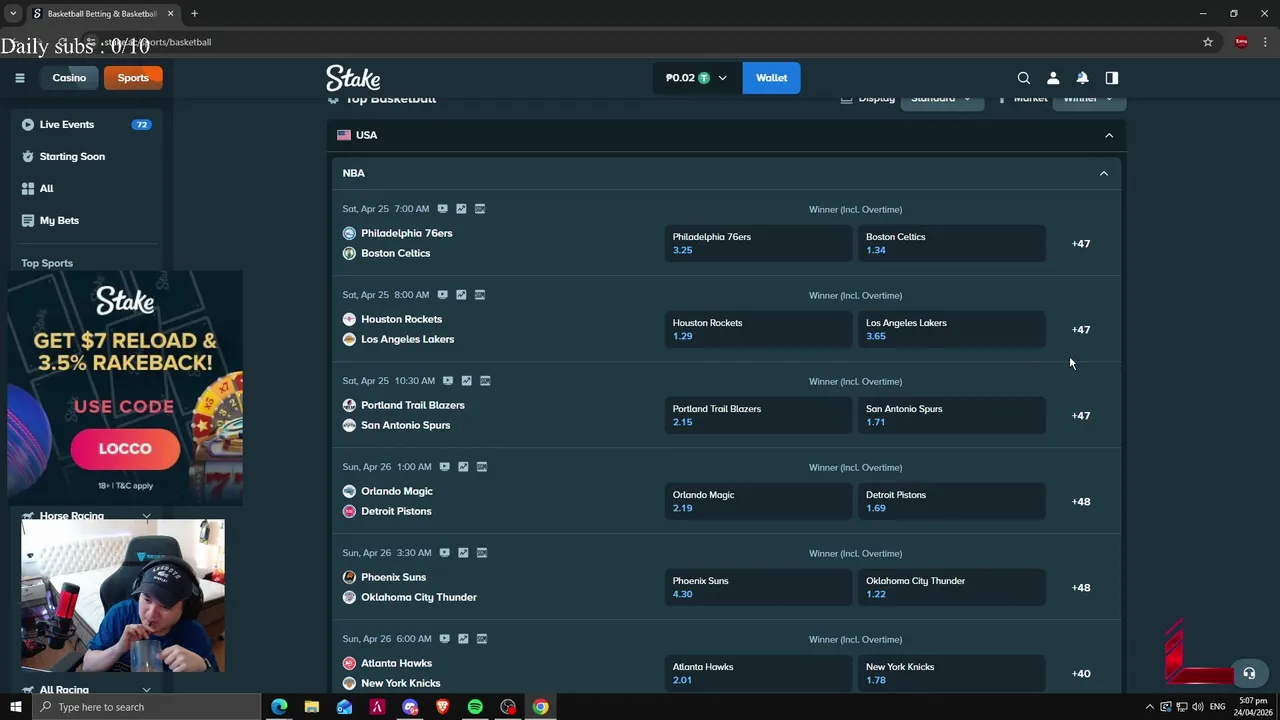Open the notifications bell
The width and height of the screenshot is (1280, 720).
tap(1082, 78)
